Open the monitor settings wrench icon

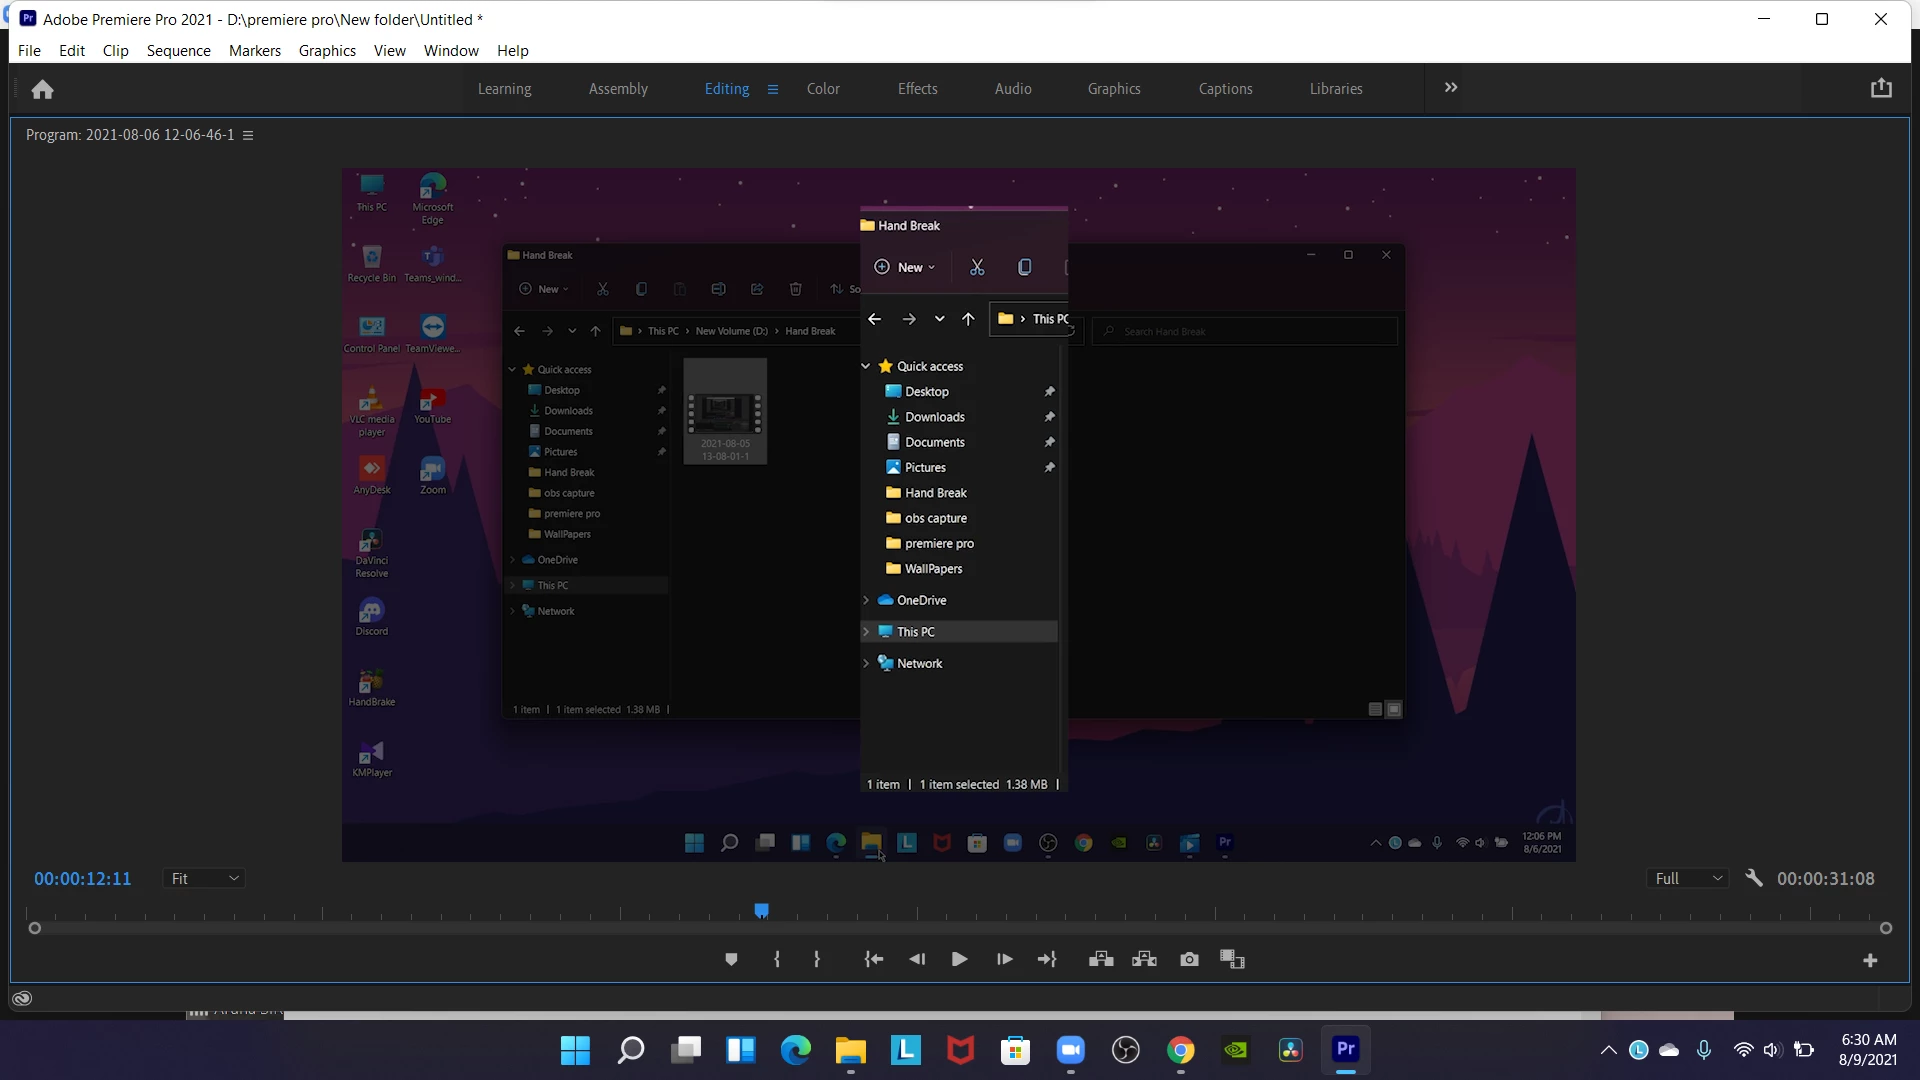(1753, 878)
